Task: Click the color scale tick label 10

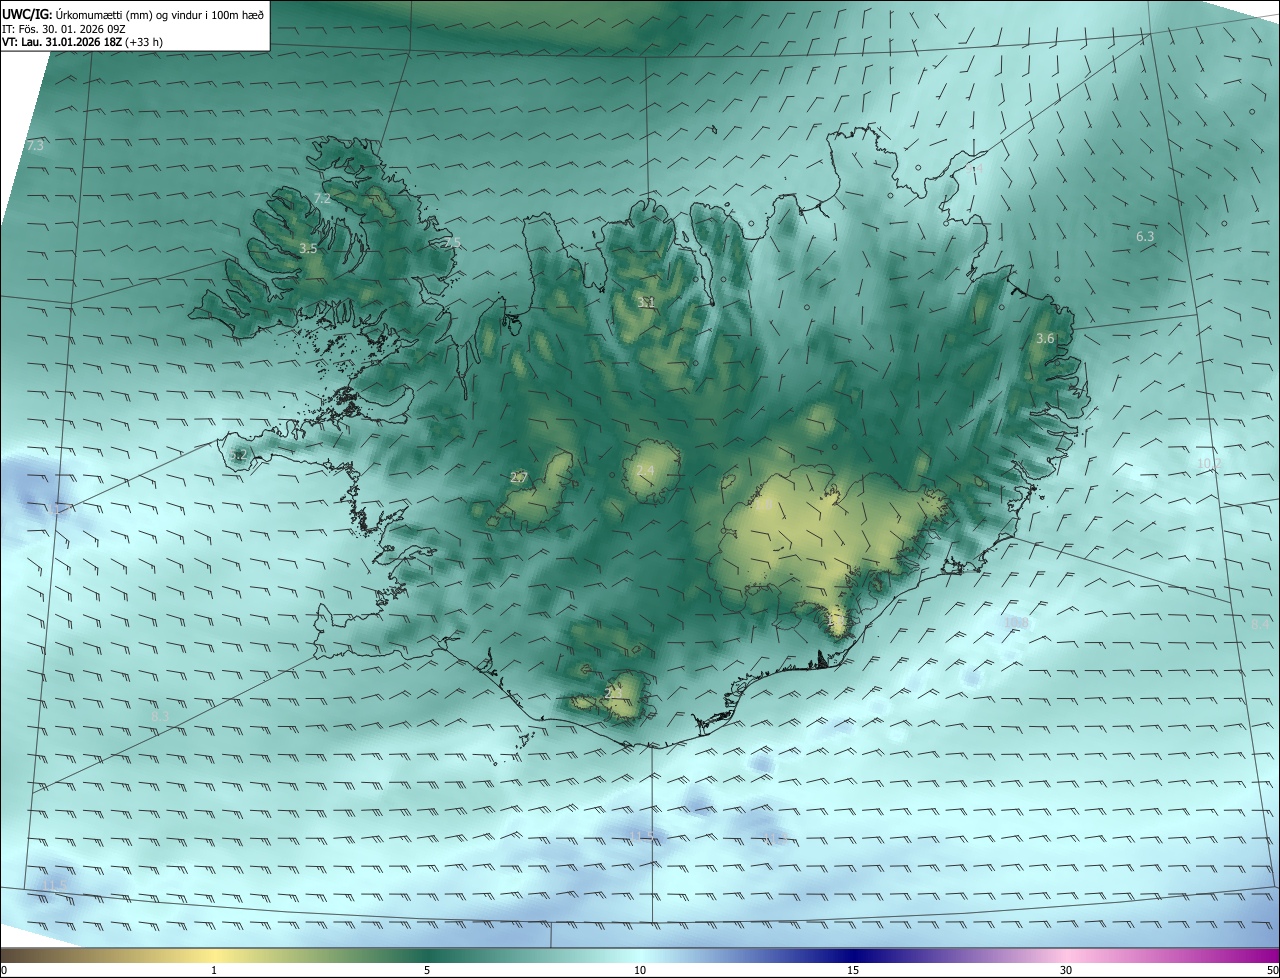Action: coord(640,970)
